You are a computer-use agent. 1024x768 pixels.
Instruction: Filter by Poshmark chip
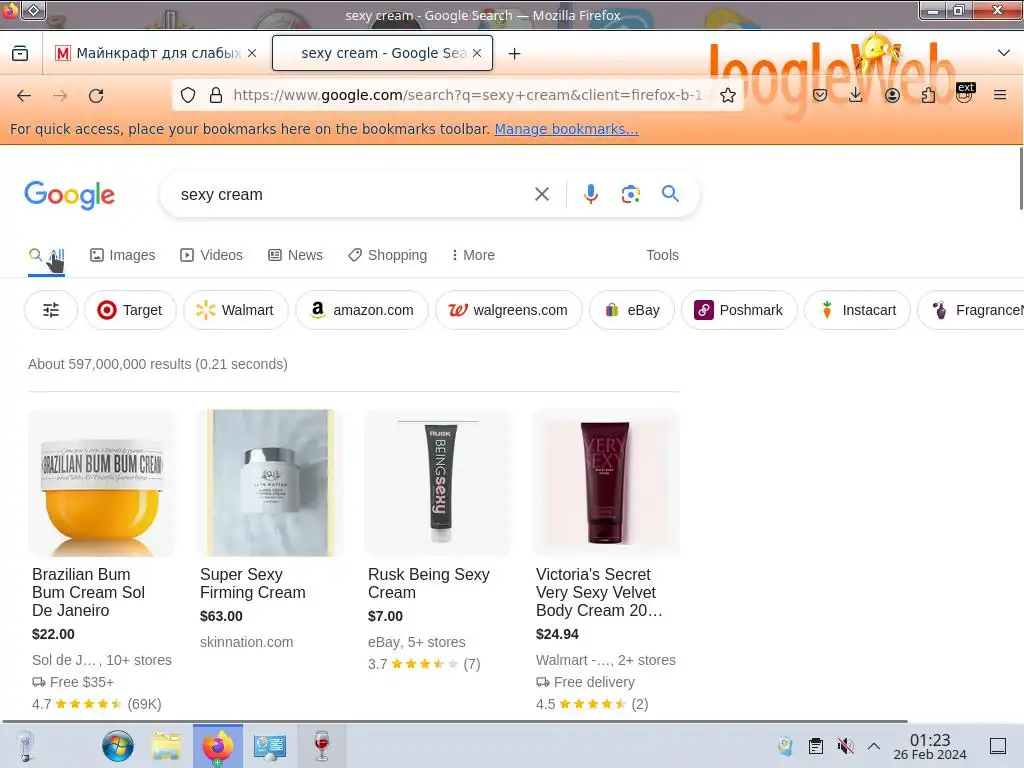click(739, 310)
